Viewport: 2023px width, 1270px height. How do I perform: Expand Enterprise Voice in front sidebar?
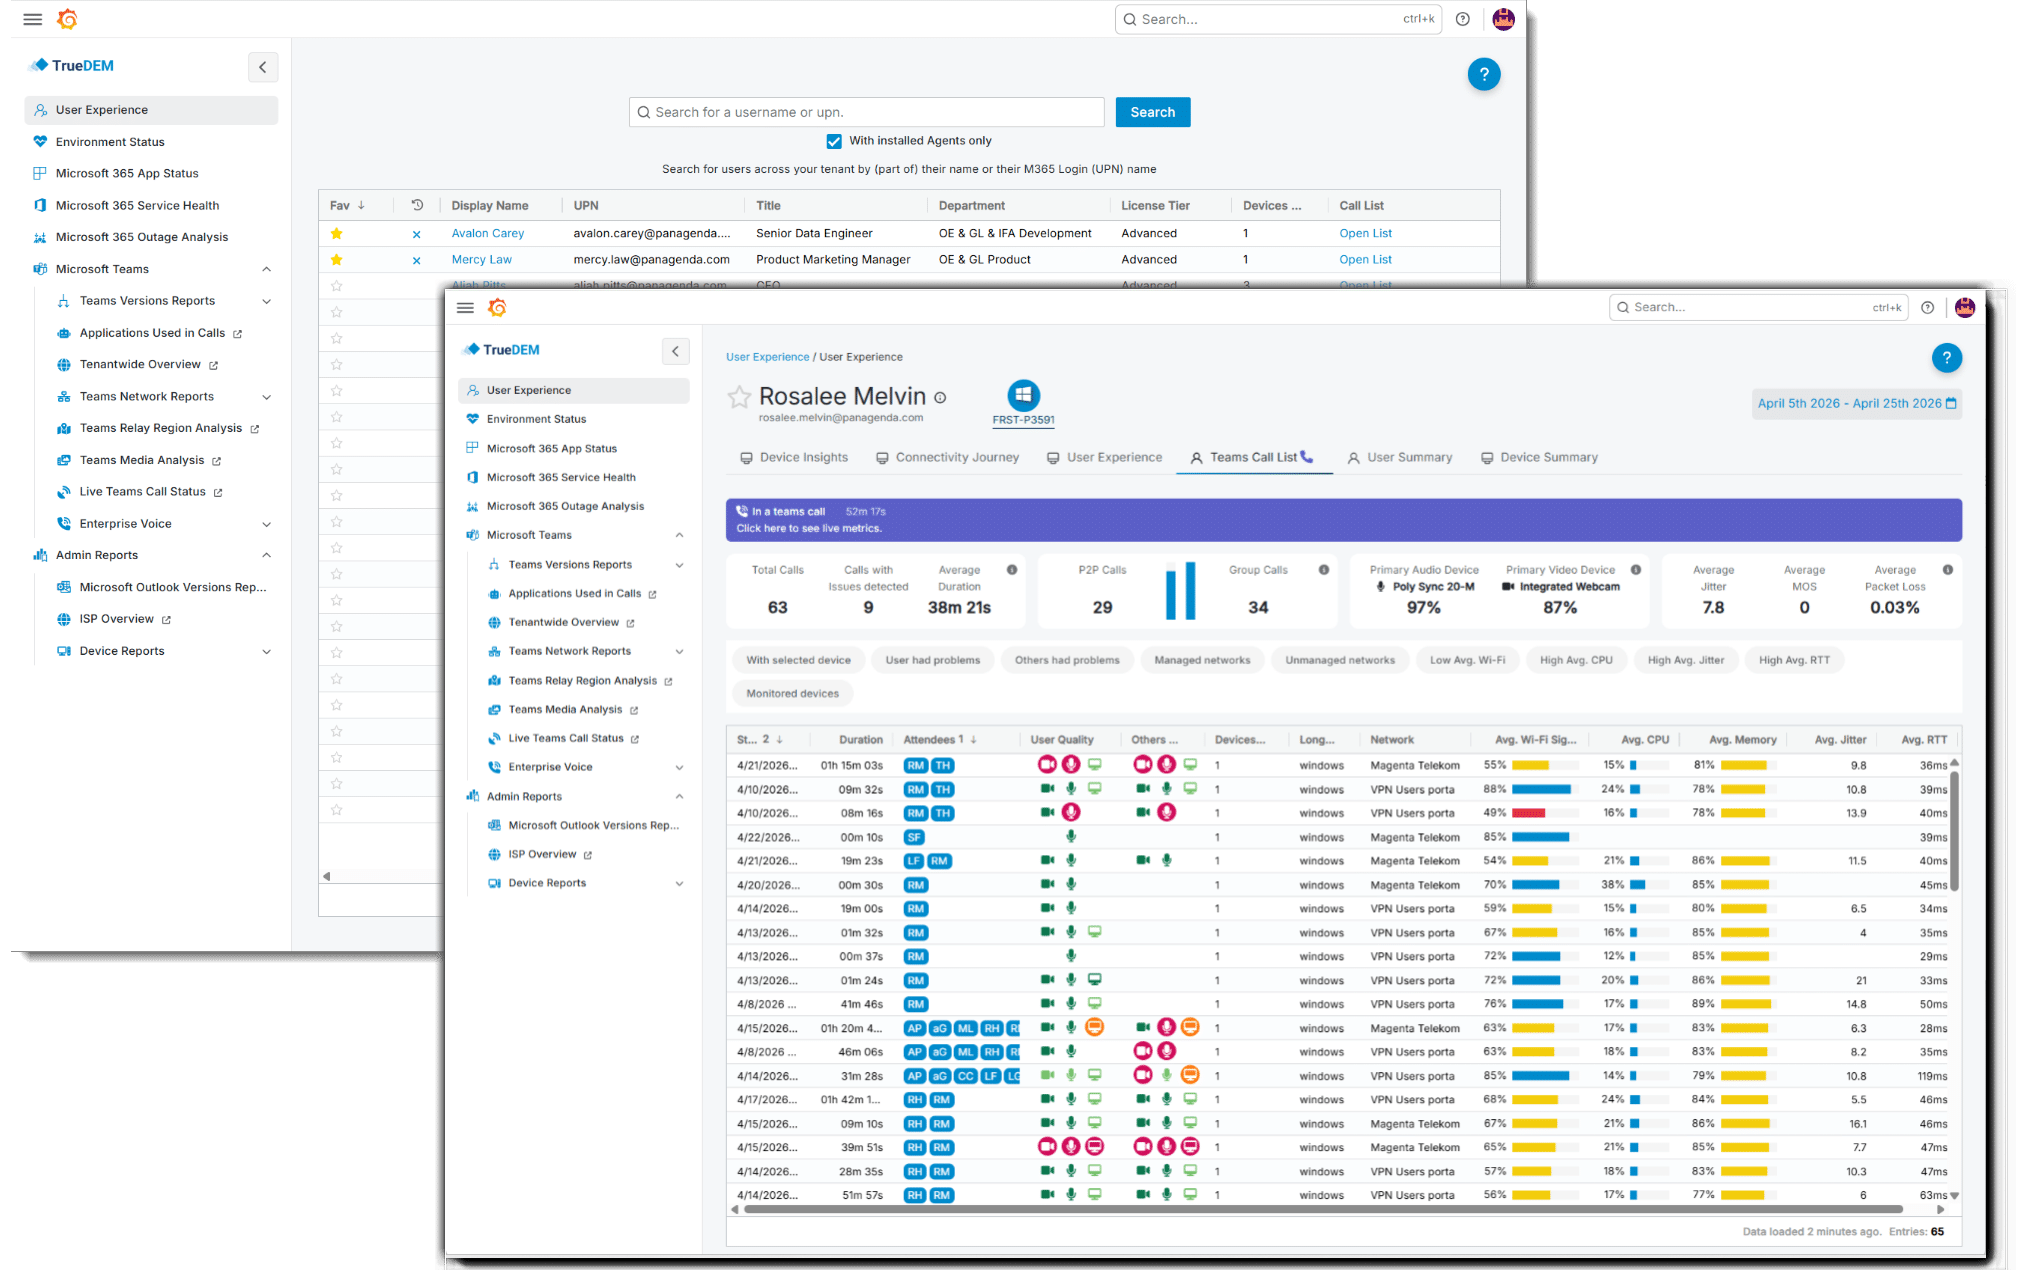coord(680,768)
